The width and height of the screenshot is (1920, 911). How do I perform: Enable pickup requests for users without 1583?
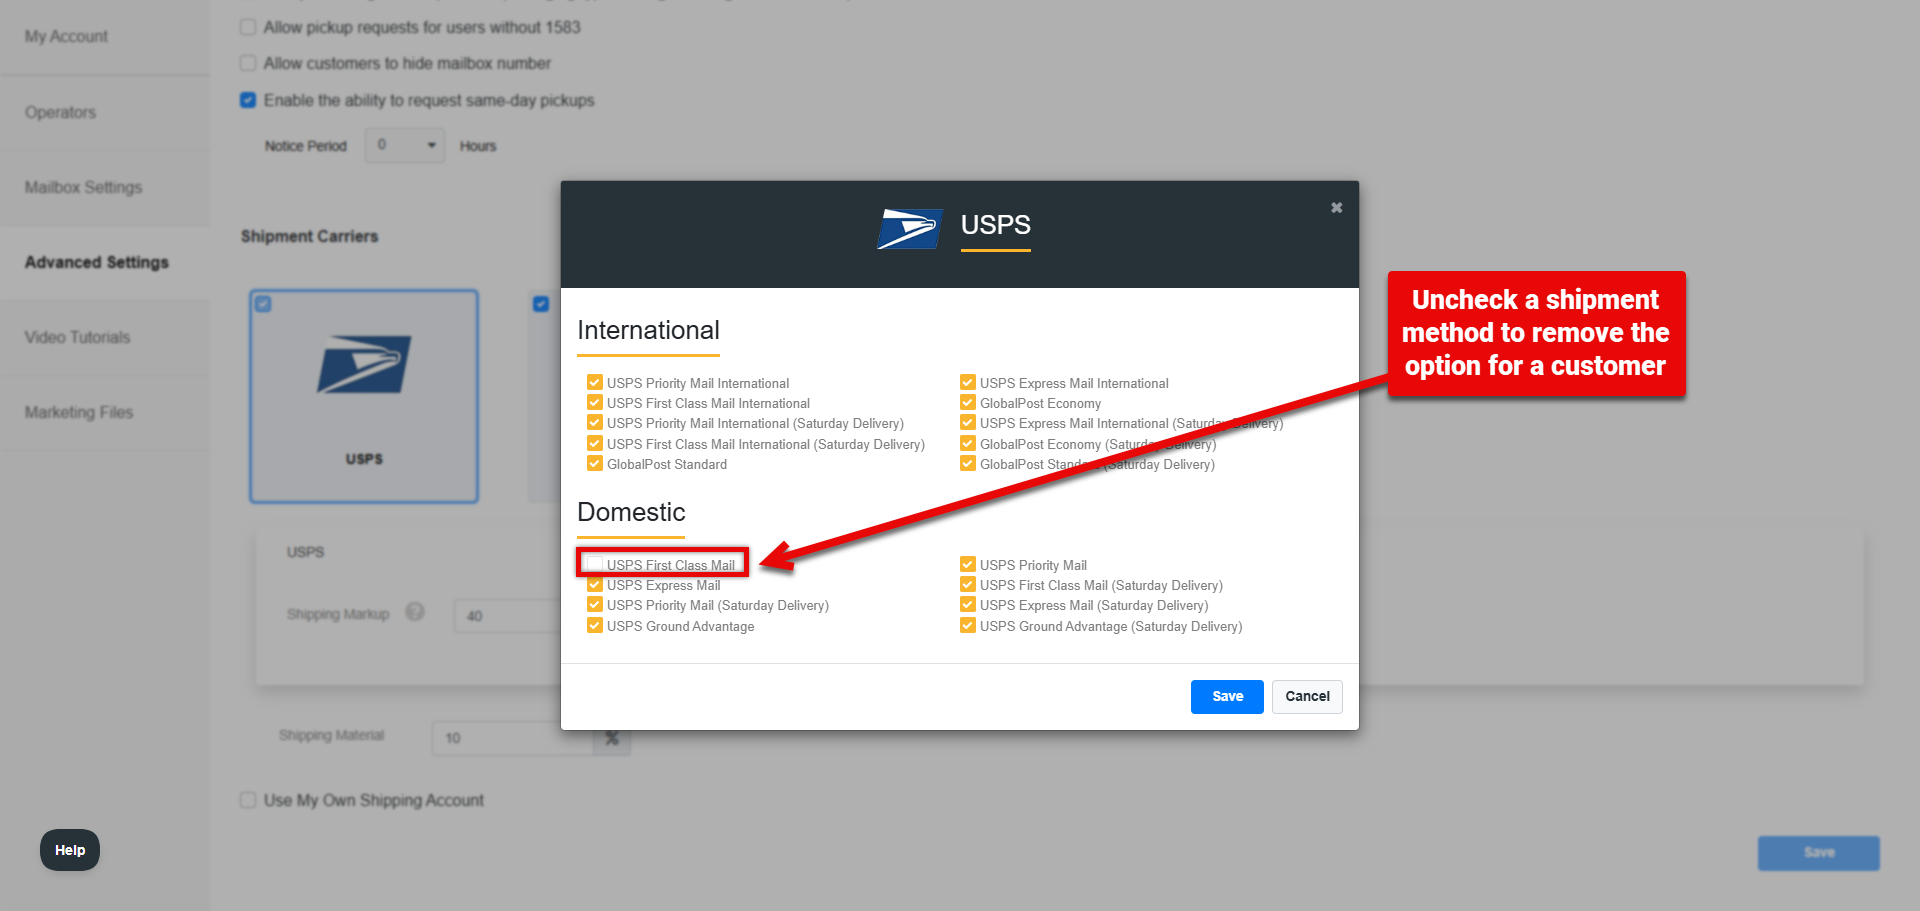[x=248, y=27]
